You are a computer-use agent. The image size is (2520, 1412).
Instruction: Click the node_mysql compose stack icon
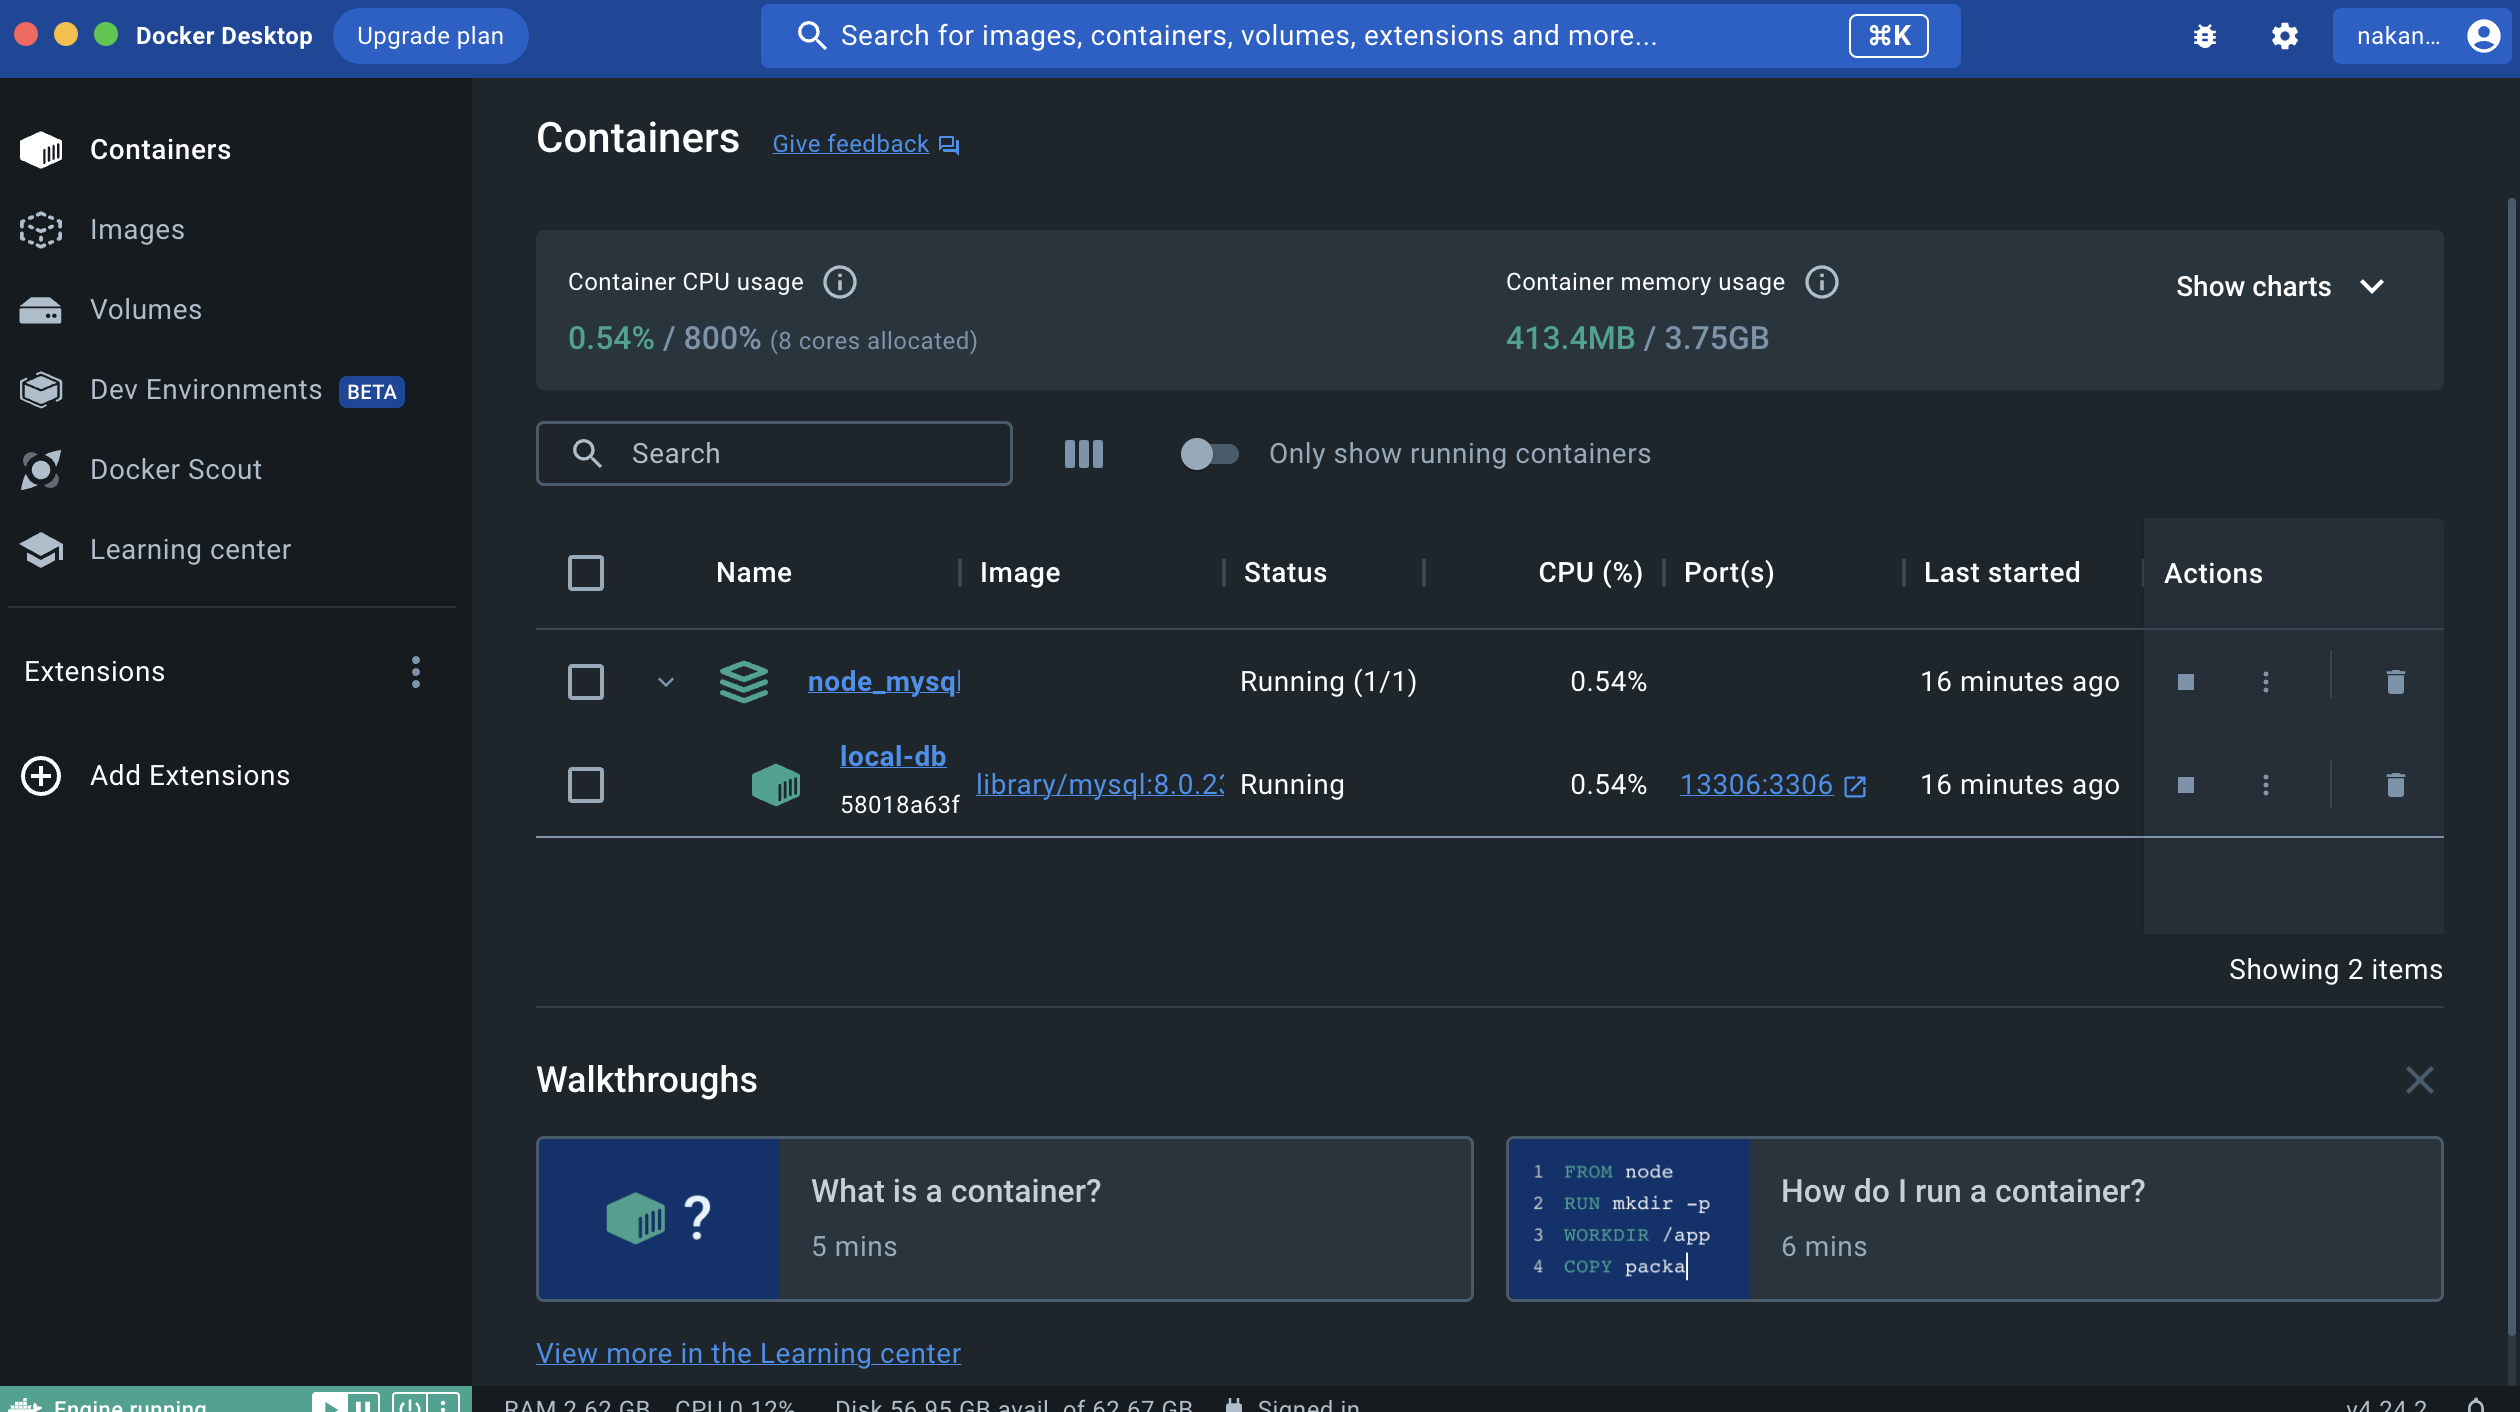click(744, 682)
